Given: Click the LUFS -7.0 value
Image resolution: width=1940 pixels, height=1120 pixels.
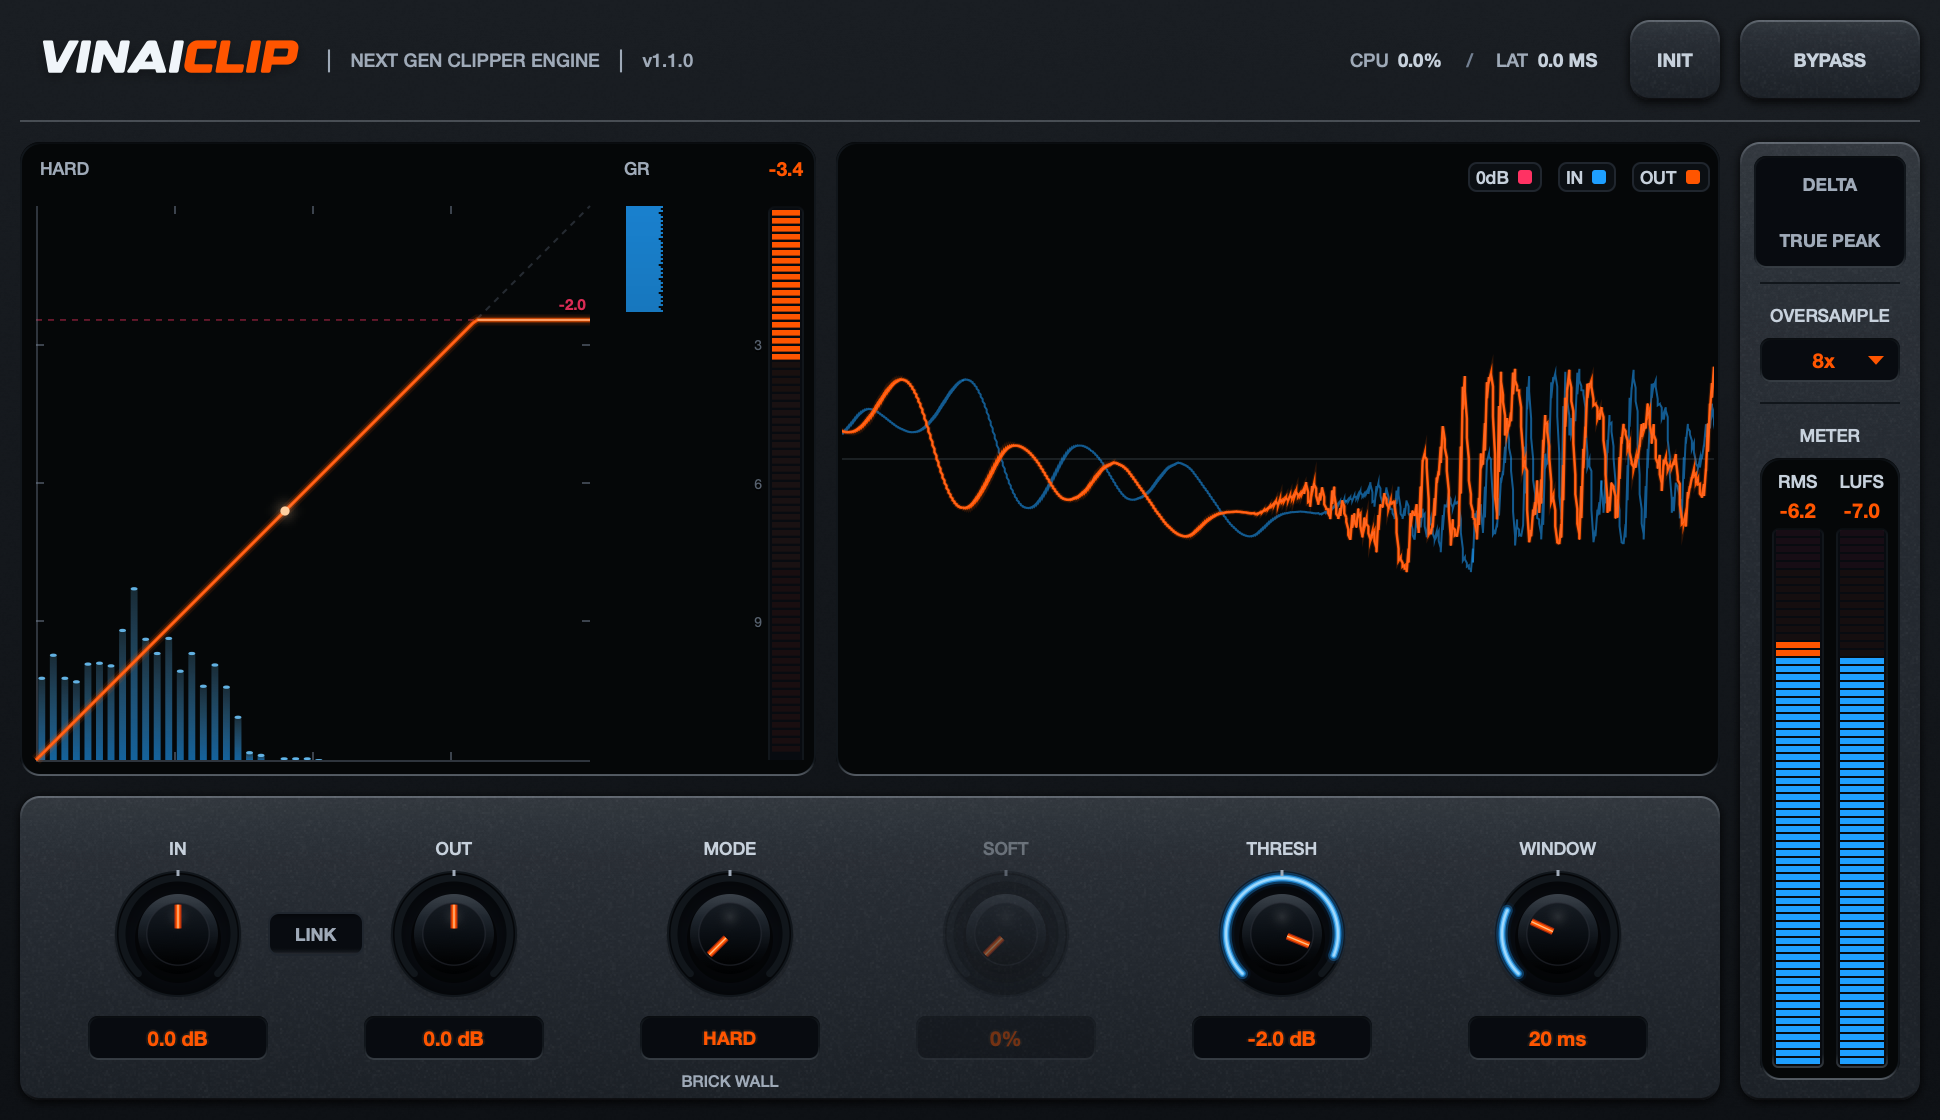Looking at the screenshot, I should tap(1862, 511).
